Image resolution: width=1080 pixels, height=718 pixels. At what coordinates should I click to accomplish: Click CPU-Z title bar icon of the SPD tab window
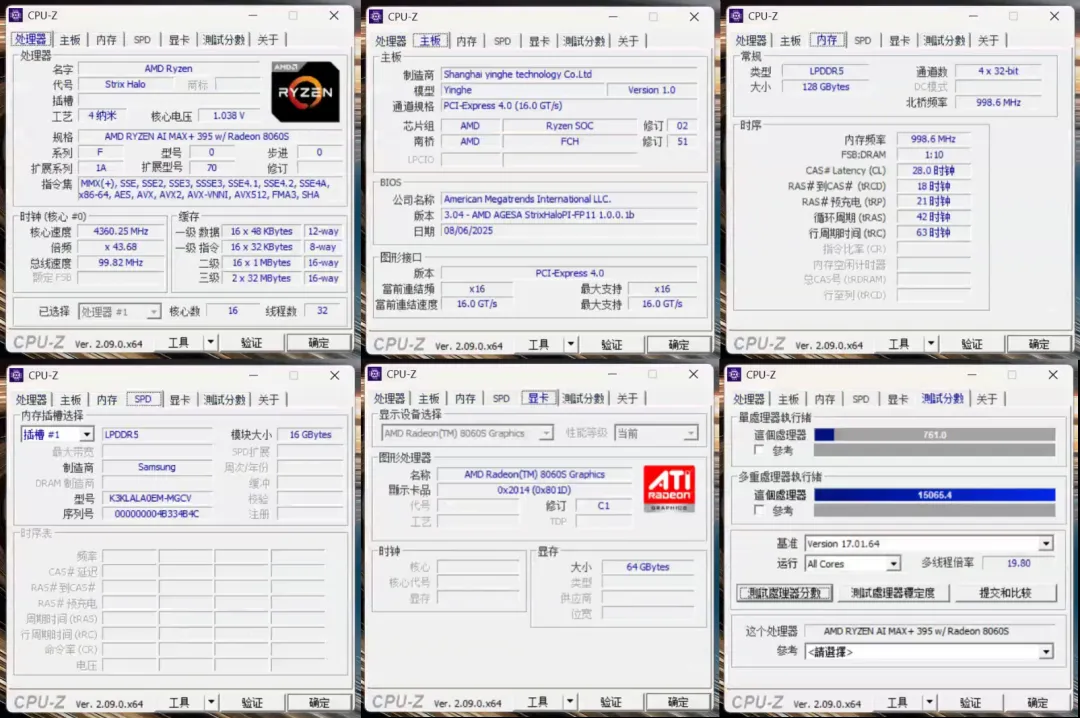point(15,375)
